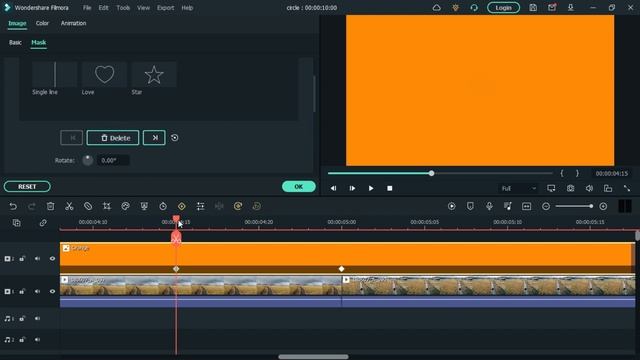This screenshot has width=640, height=360.
Task: Click the cloud icon in the title bar
Action: 436,7
